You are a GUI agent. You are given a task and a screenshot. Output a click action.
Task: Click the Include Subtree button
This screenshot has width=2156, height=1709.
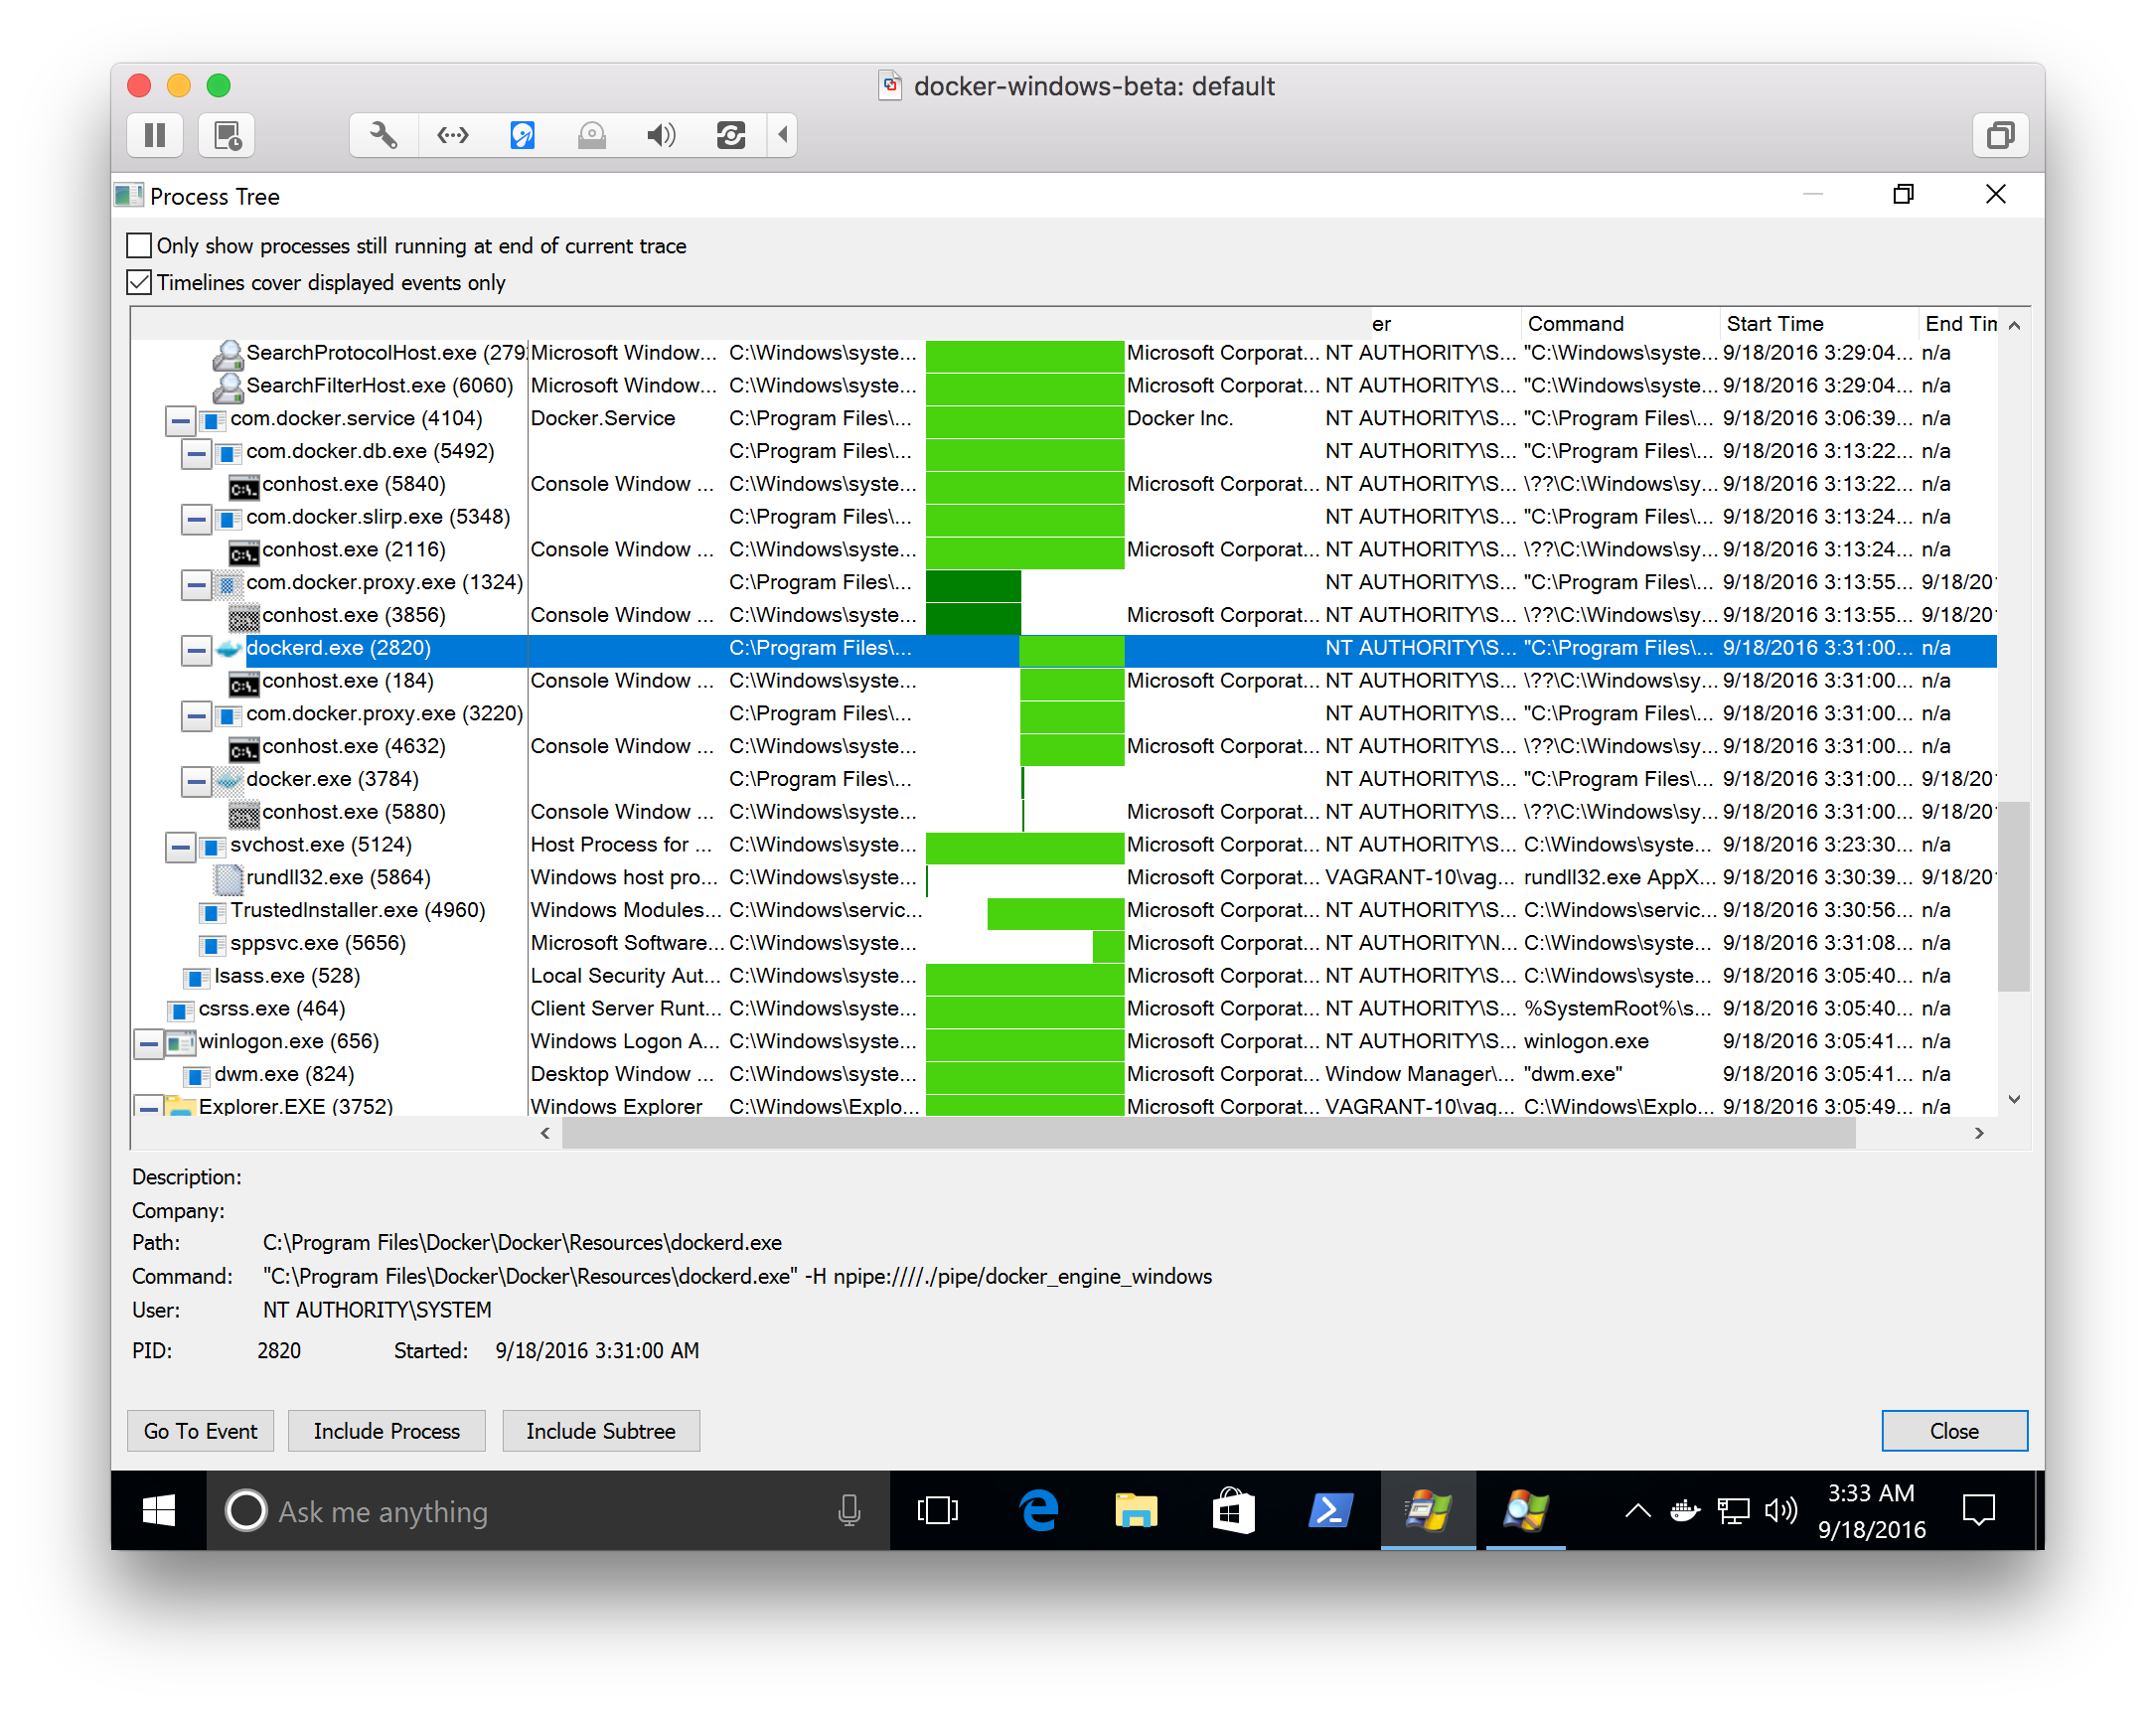[601, 1430]
